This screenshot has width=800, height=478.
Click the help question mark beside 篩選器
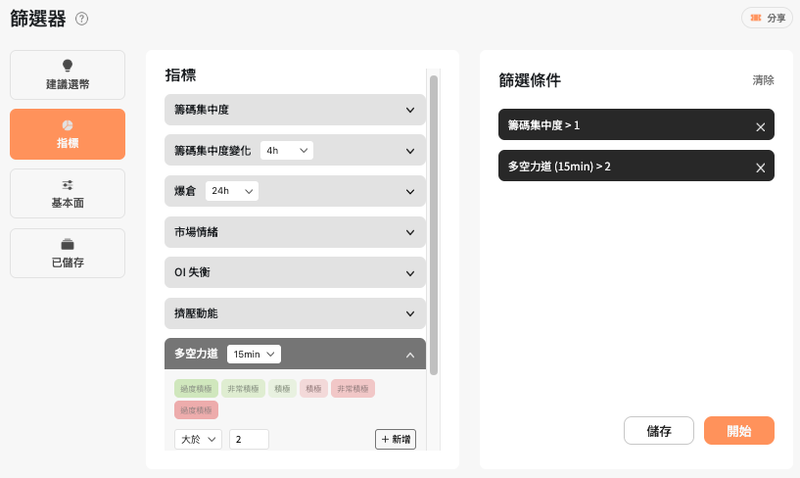(x=82, y=19)
